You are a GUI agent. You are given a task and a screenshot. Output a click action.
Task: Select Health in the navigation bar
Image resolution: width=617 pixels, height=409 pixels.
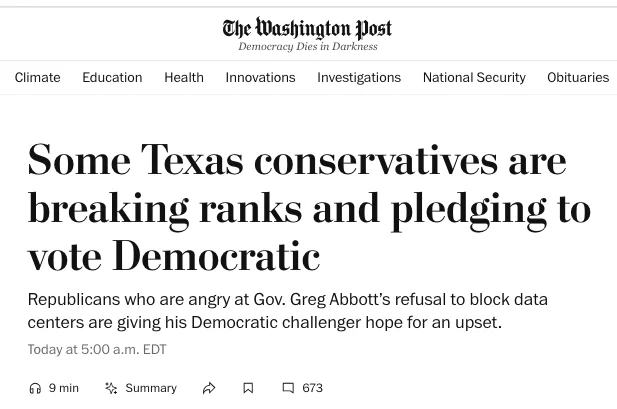point(184,78)
